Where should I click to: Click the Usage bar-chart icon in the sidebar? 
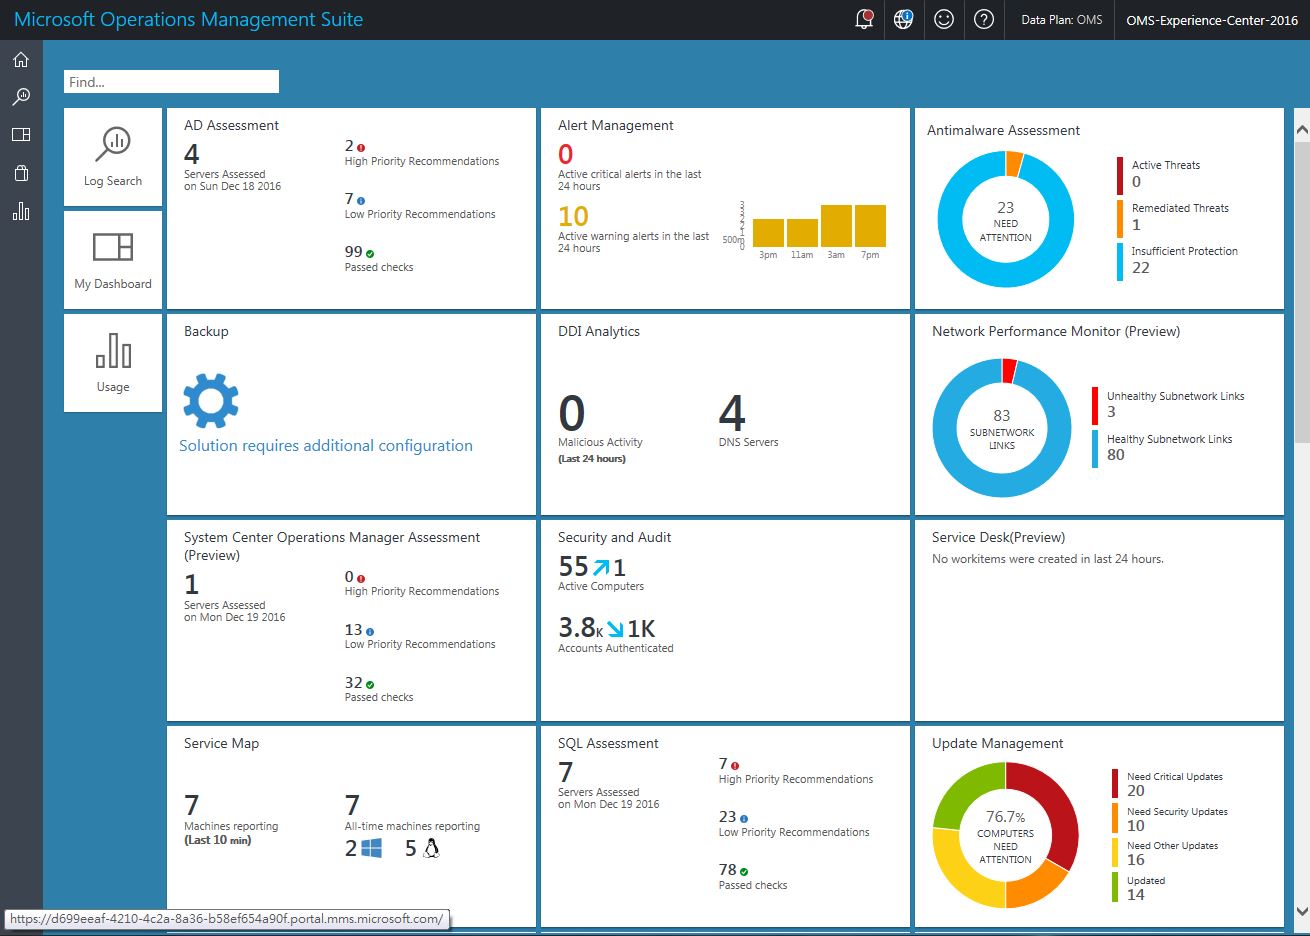point(20,211)
